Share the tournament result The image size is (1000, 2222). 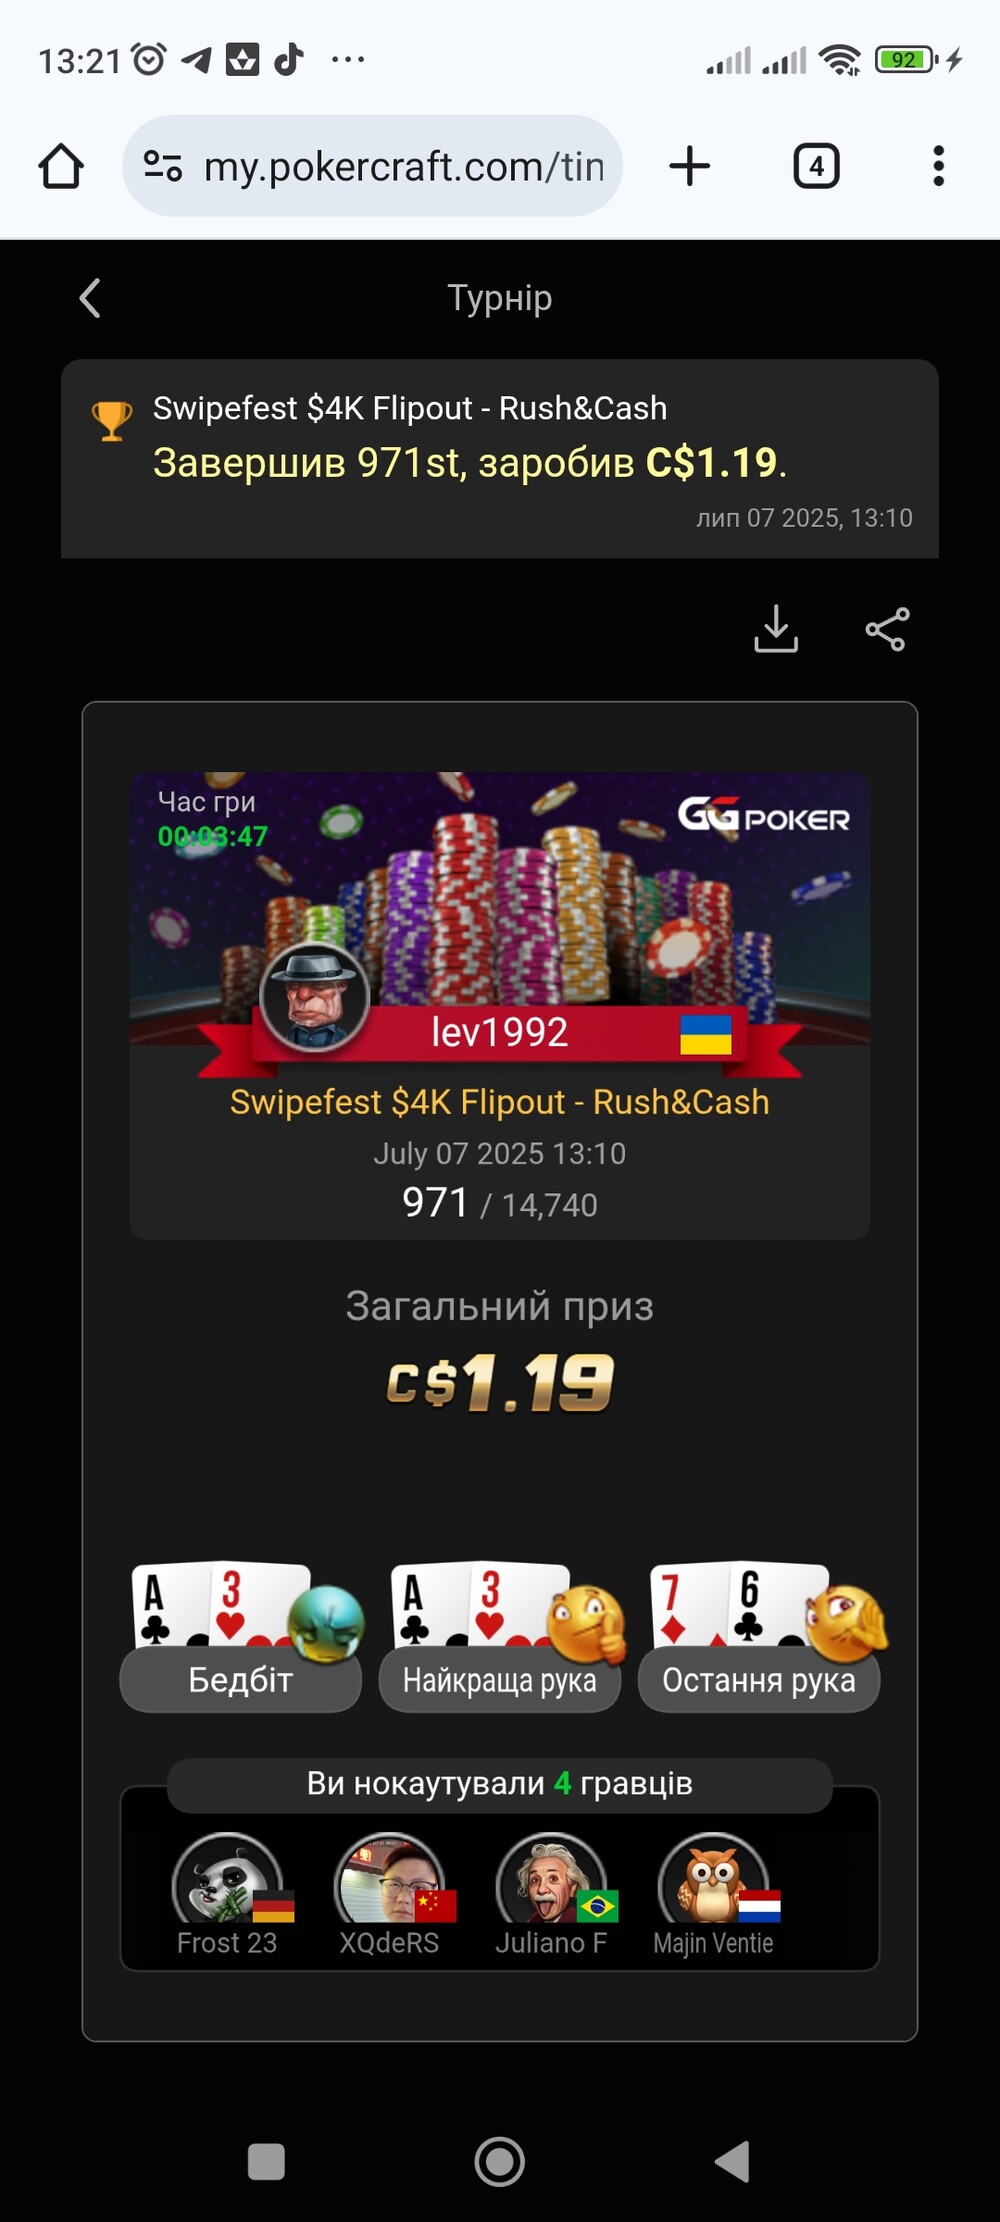tap(887, 629)
